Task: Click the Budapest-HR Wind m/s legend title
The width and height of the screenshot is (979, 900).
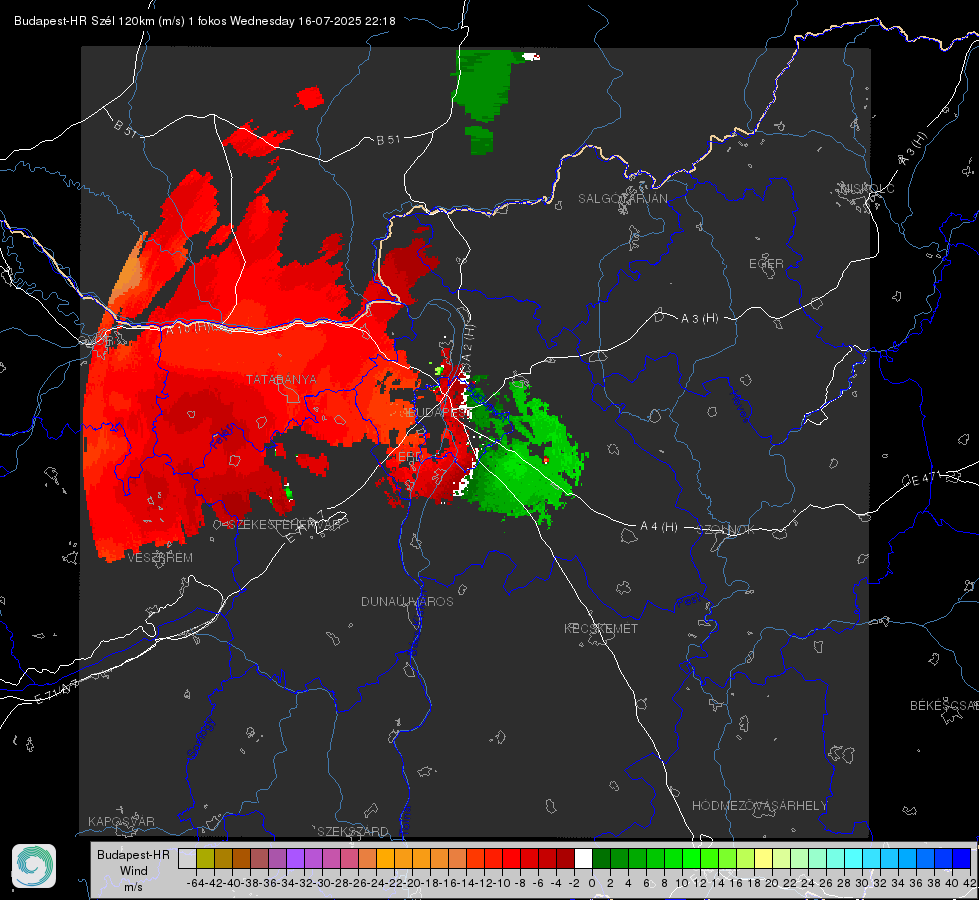Action: 134,870
